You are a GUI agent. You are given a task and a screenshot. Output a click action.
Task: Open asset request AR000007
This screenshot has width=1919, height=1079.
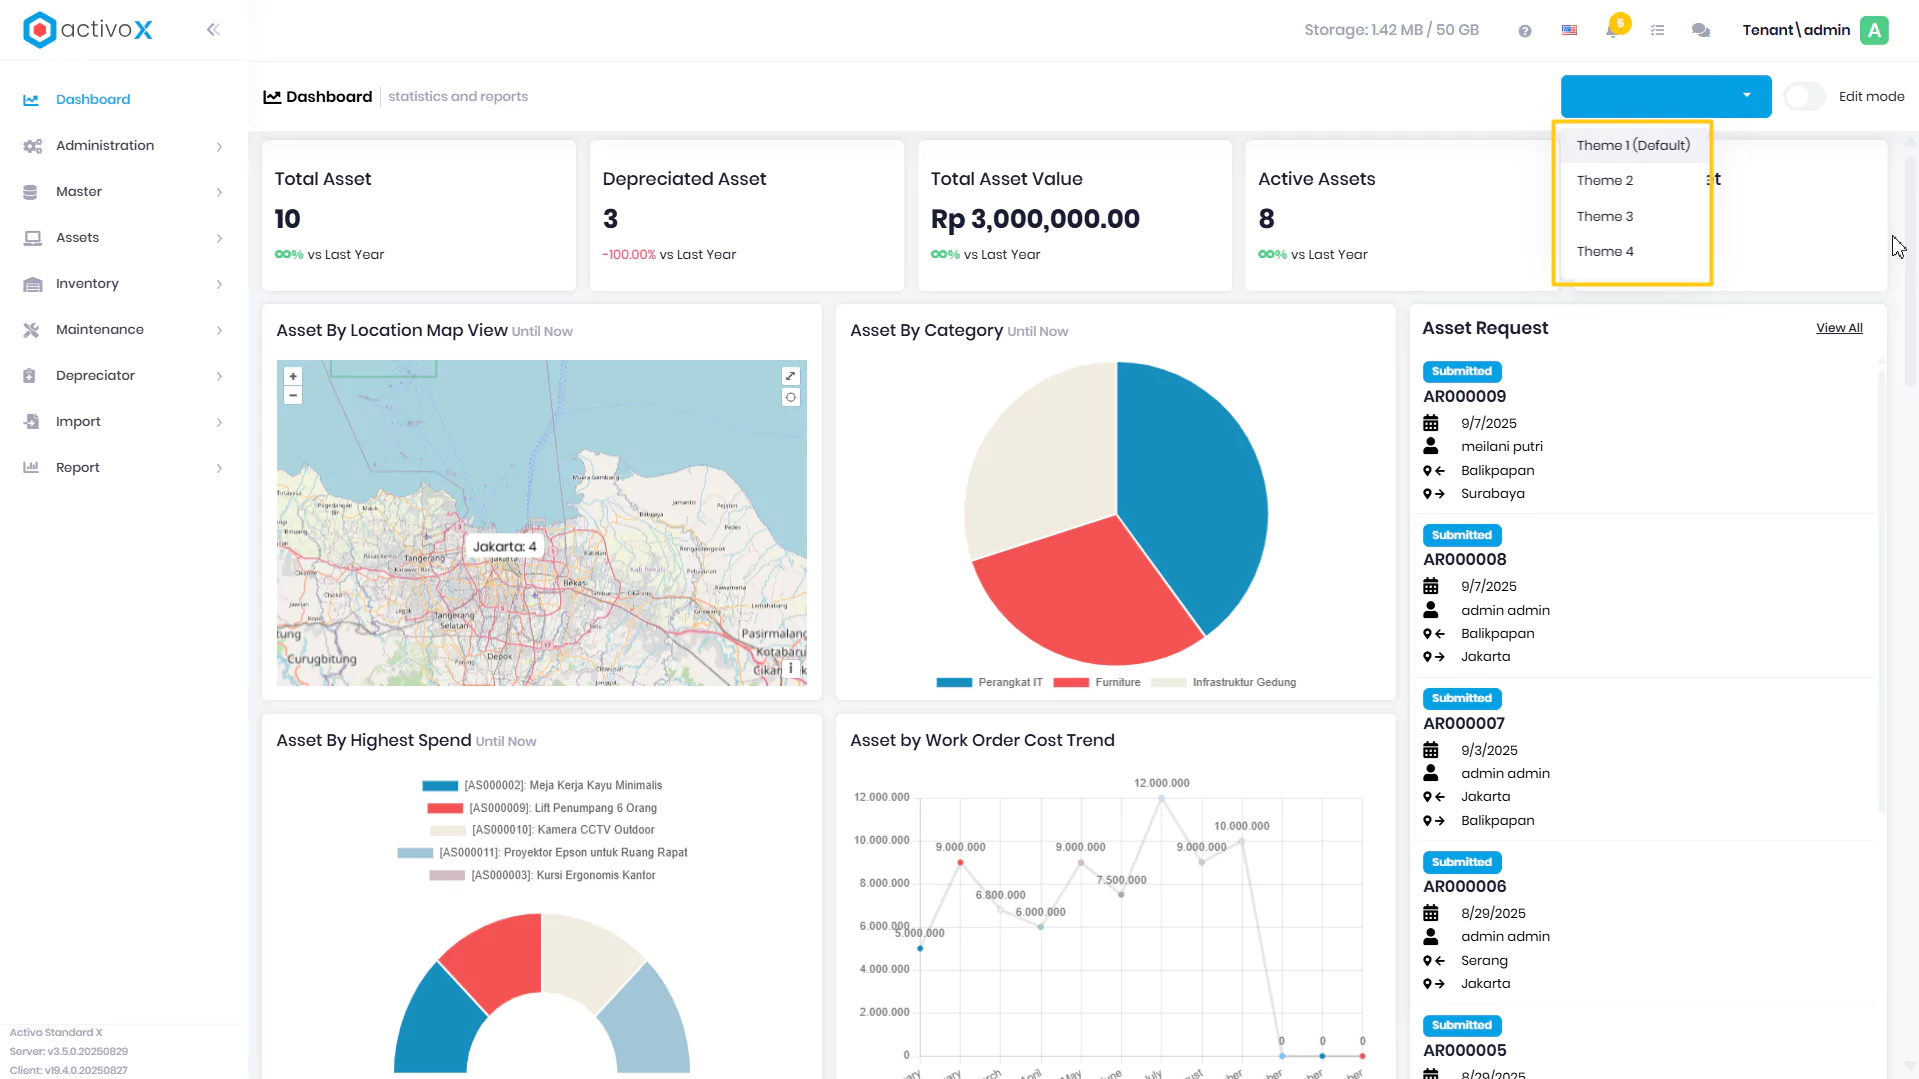(x=1464, y=724)
